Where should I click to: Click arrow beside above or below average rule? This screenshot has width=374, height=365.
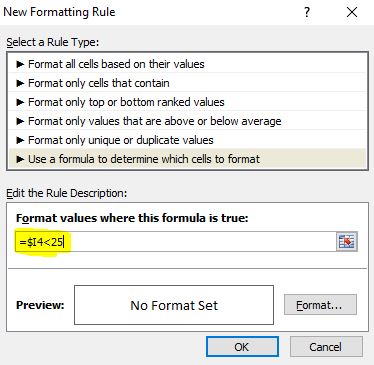[x=20, y=121]
